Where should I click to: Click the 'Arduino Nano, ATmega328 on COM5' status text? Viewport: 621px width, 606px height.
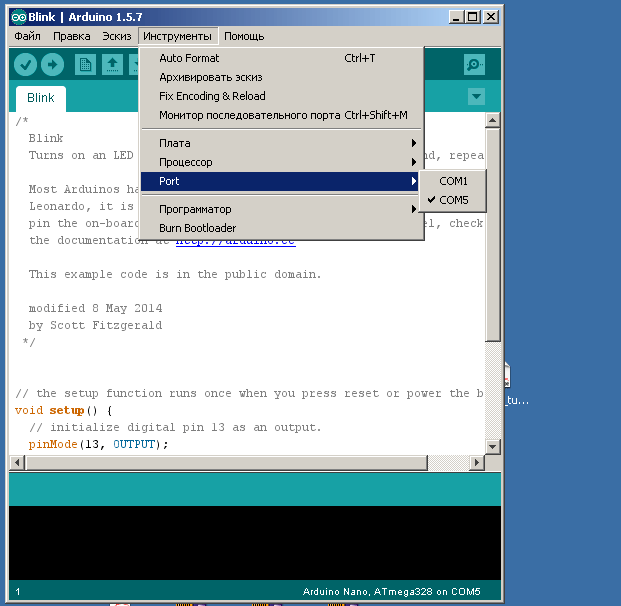(391, 592)
